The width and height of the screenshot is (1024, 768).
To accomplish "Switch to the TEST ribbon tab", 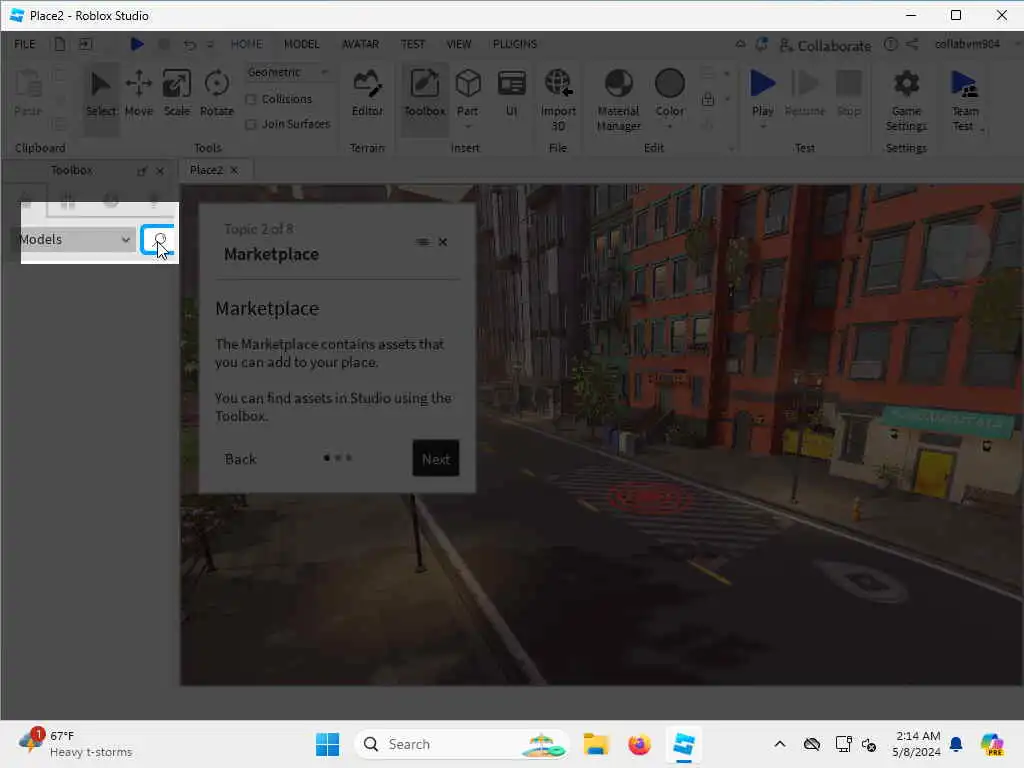I will [413, 44].
